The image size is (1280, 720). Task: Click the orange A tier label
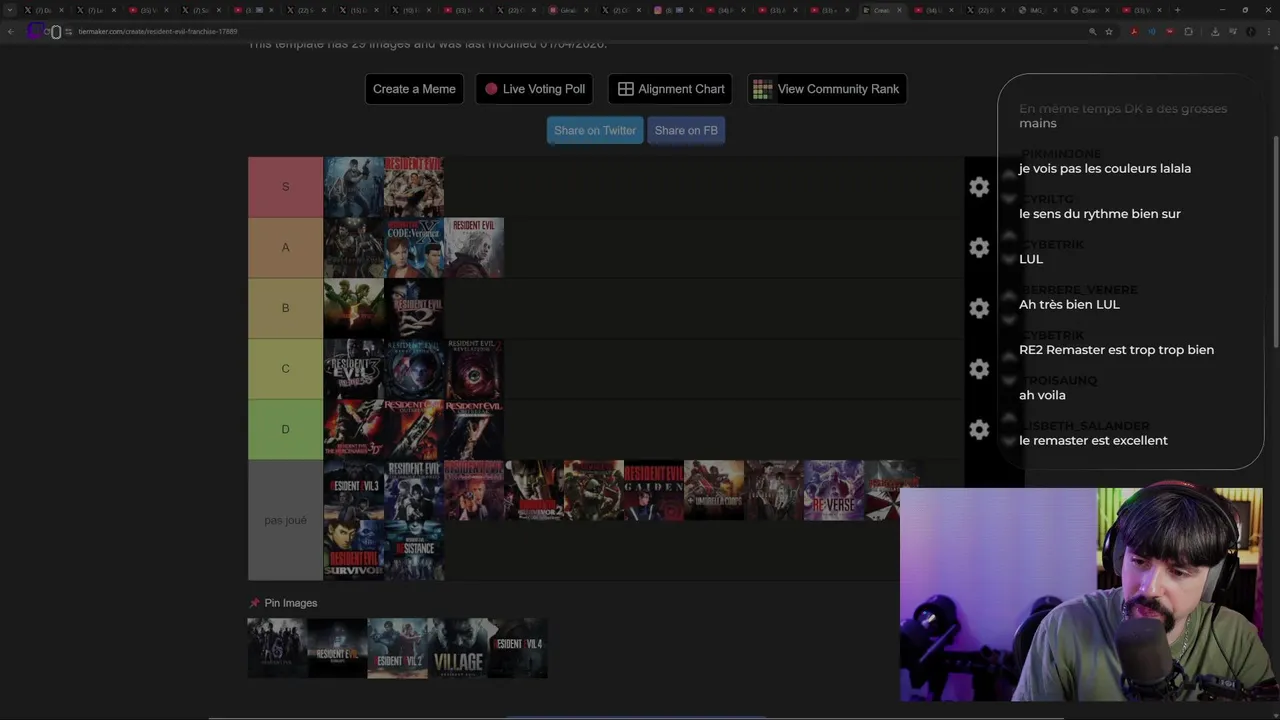285,247
